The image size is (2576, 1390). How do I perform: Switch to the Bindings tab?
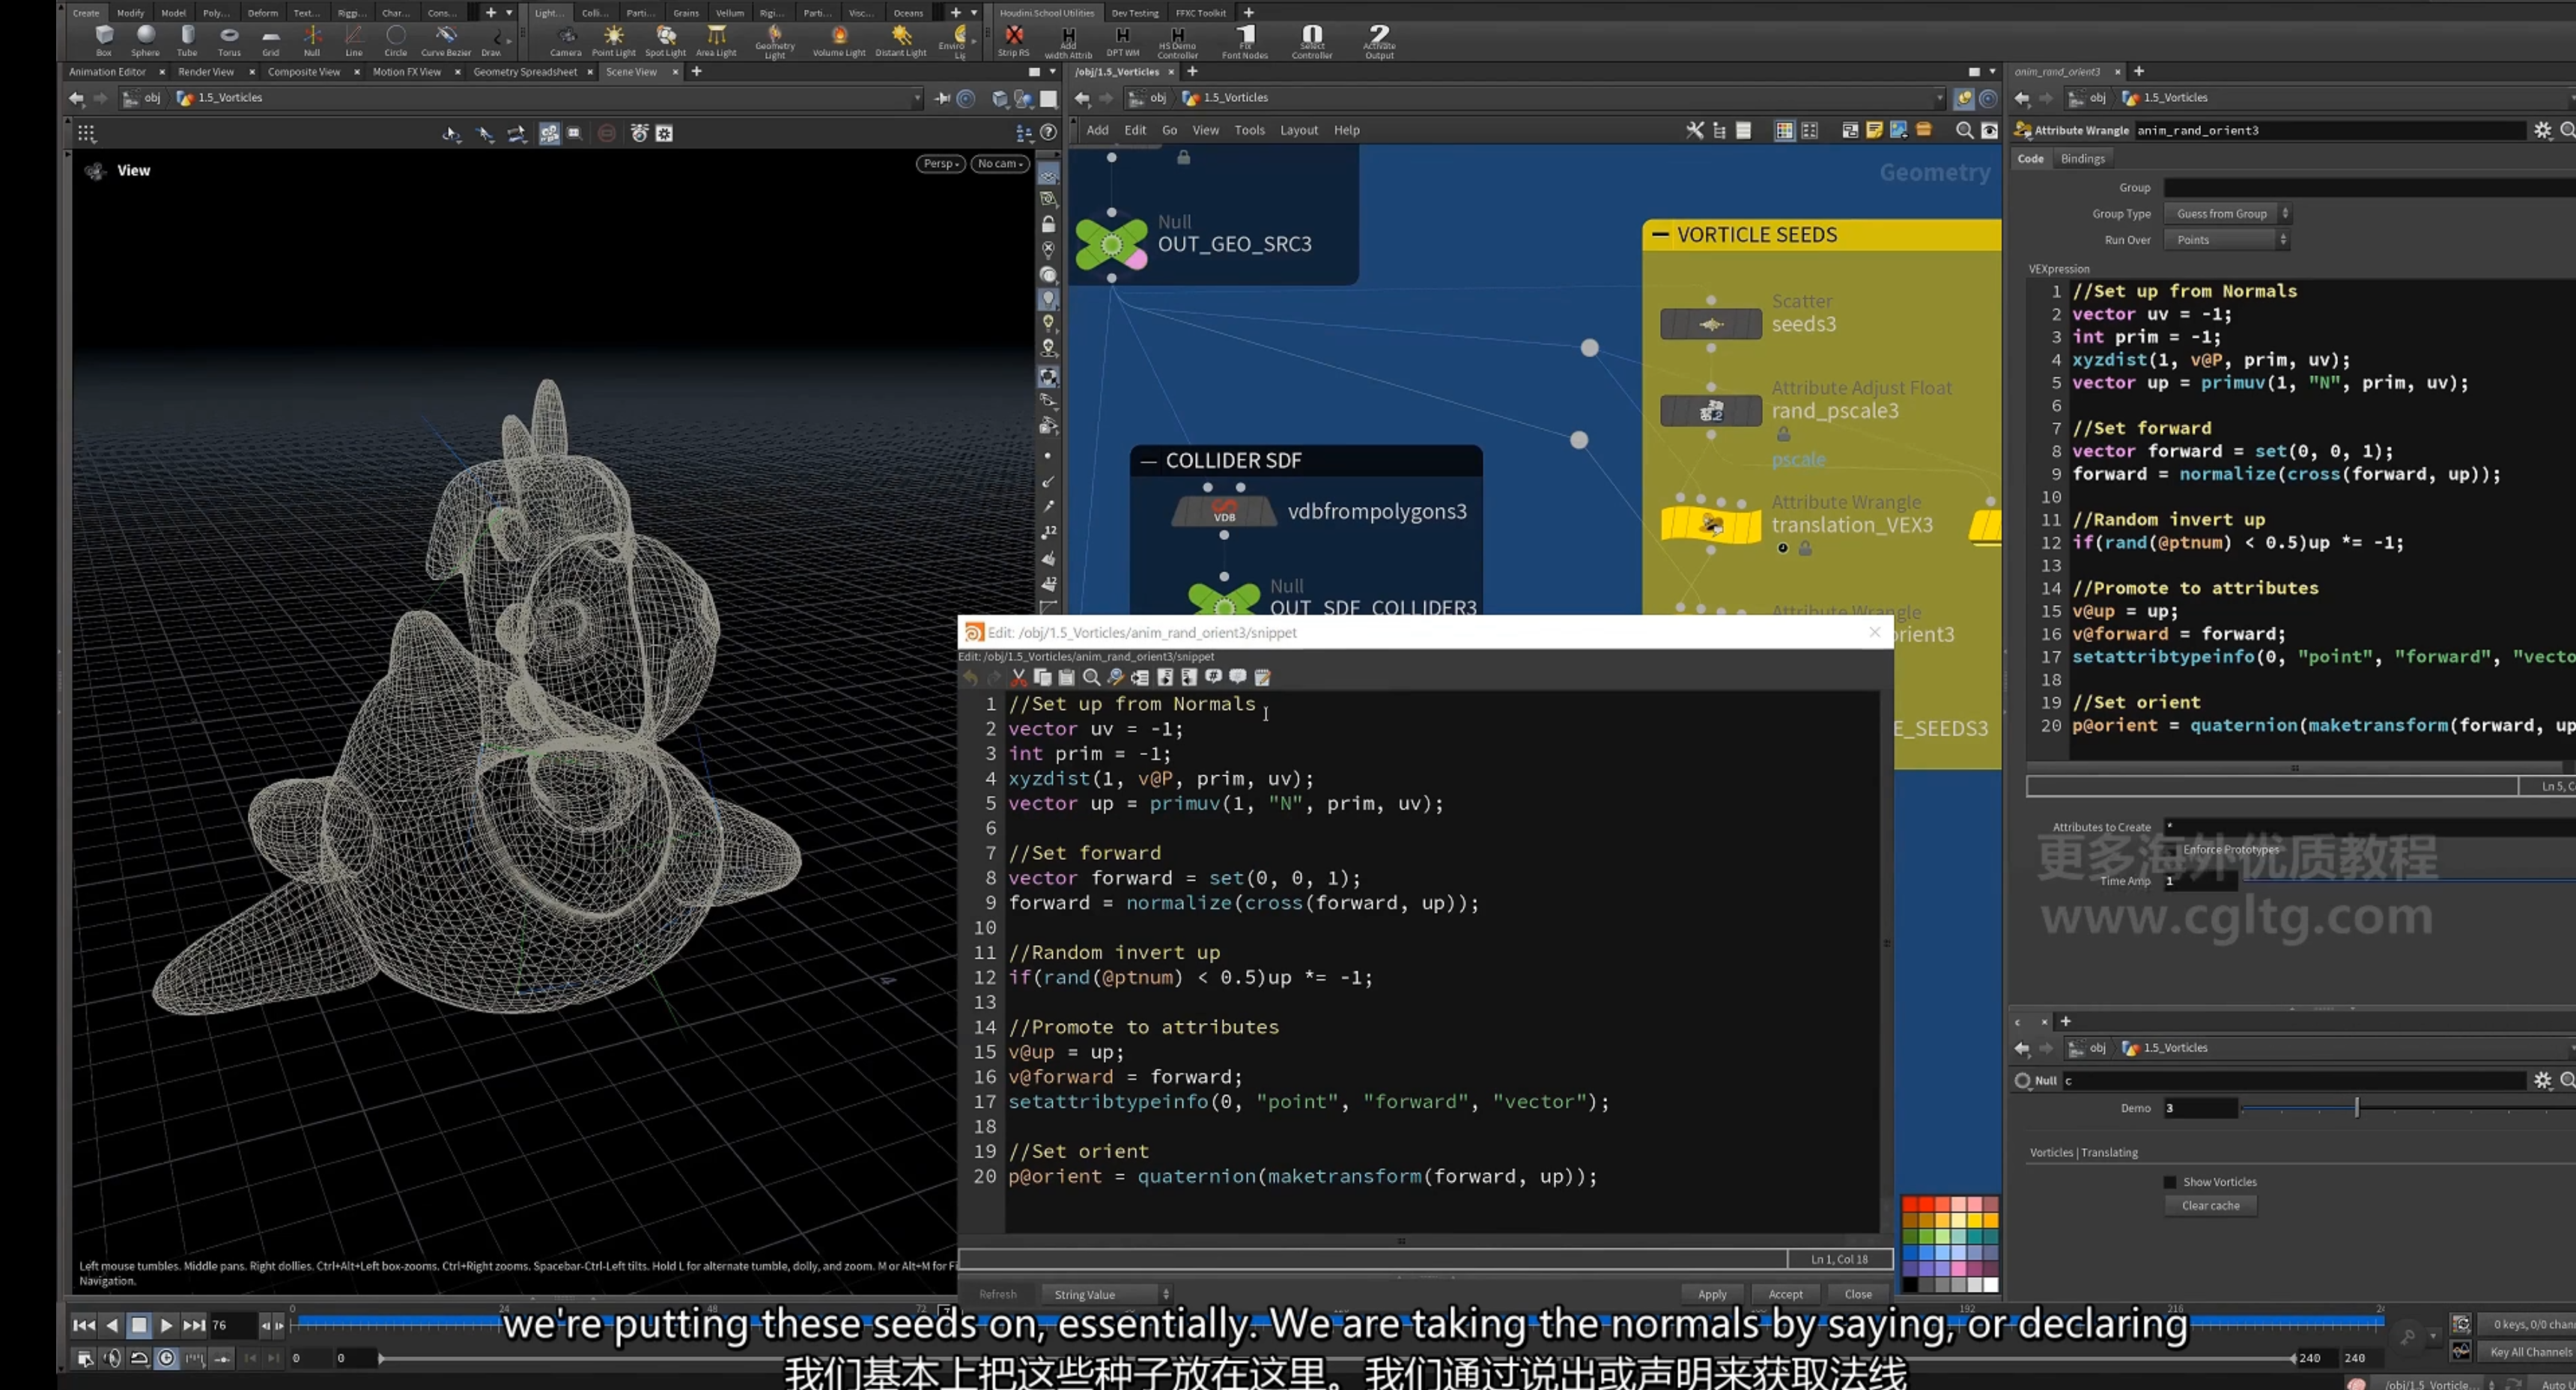pos(2082,159)
